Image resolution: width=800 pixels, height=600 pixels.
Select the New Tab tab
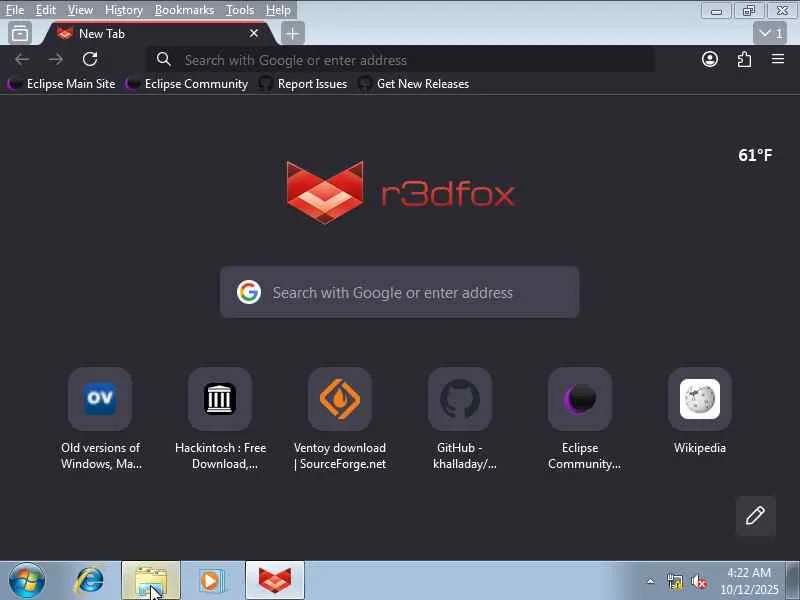coord(158,34)
